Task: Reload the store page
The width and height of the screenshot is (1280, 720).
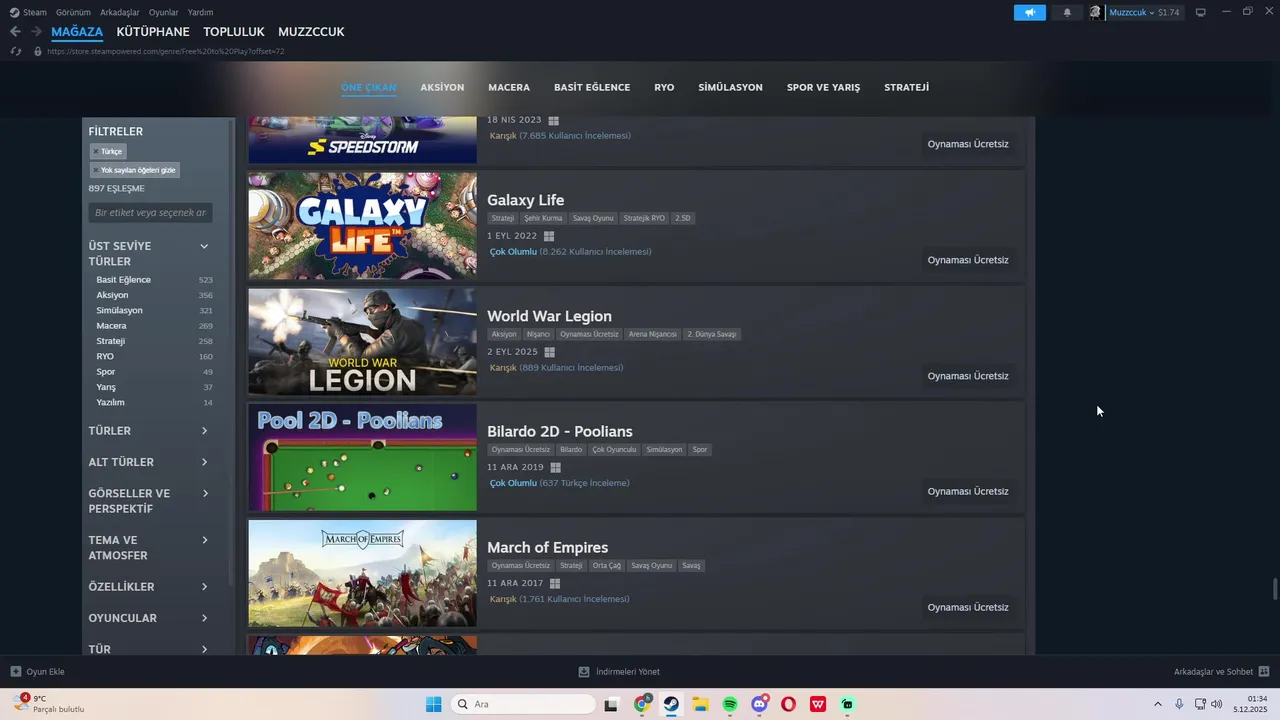Action: pyautogui.click(x=15, y=51)
